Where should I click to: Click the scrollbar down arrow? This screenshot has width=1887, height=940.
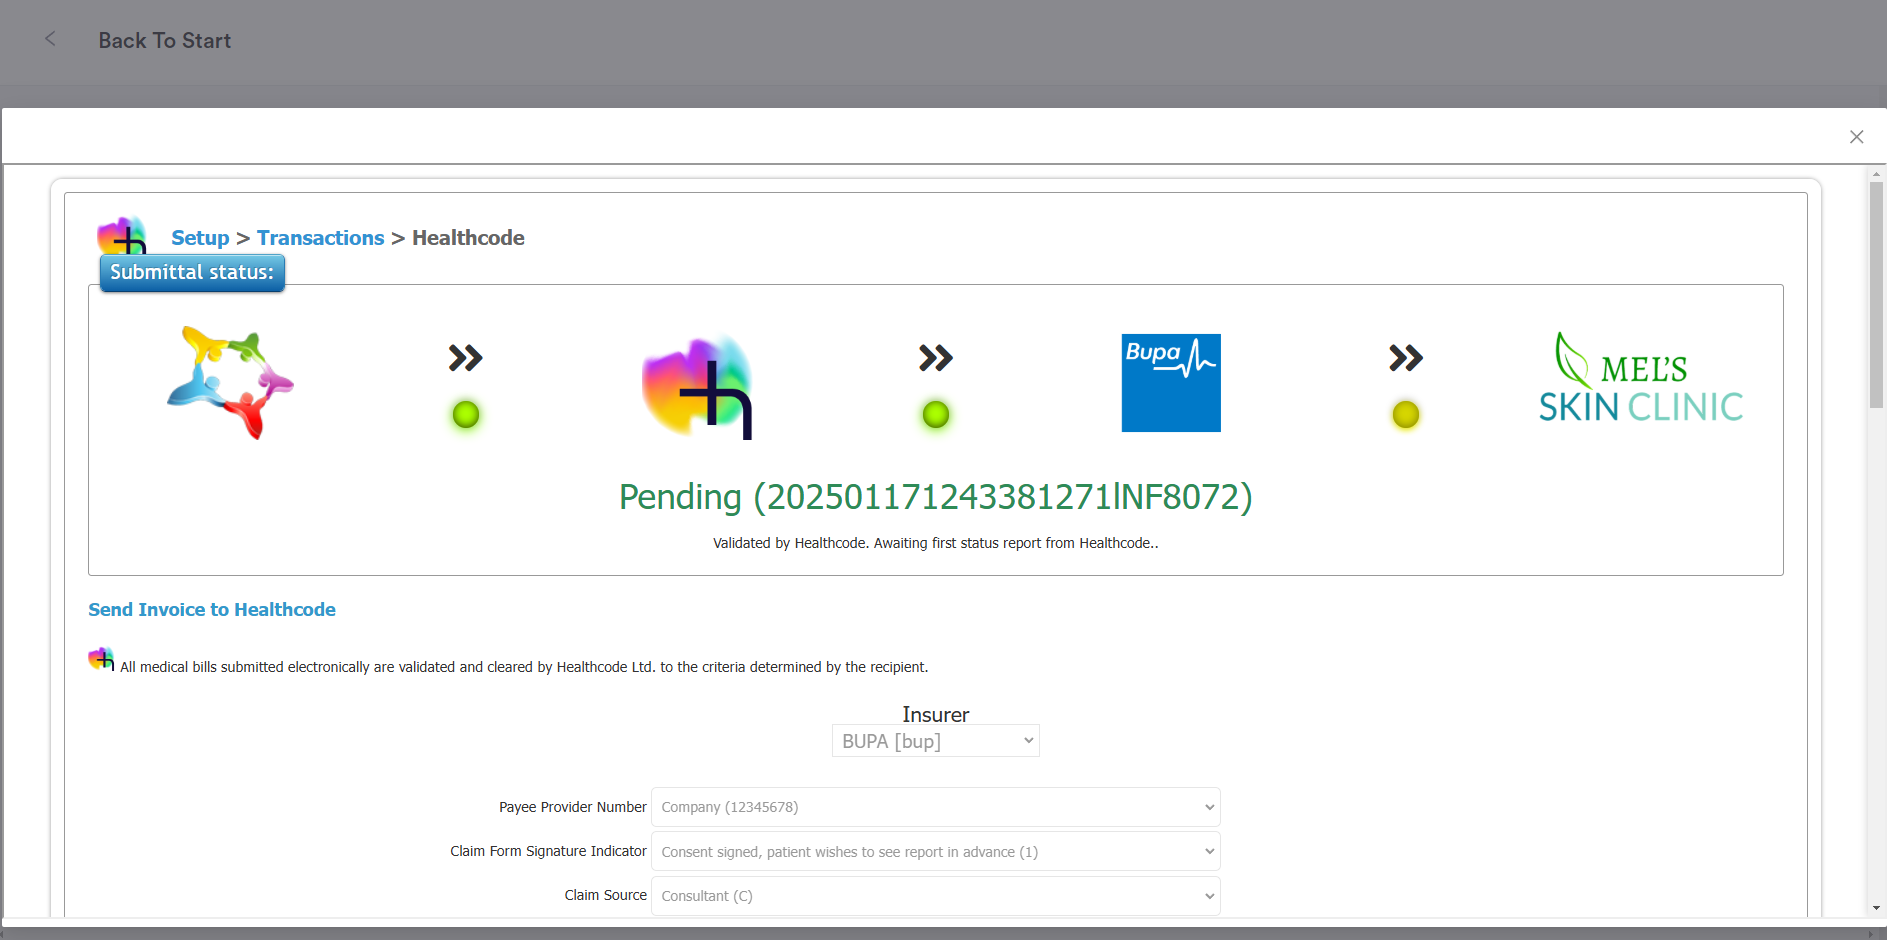click(1876, 908)
